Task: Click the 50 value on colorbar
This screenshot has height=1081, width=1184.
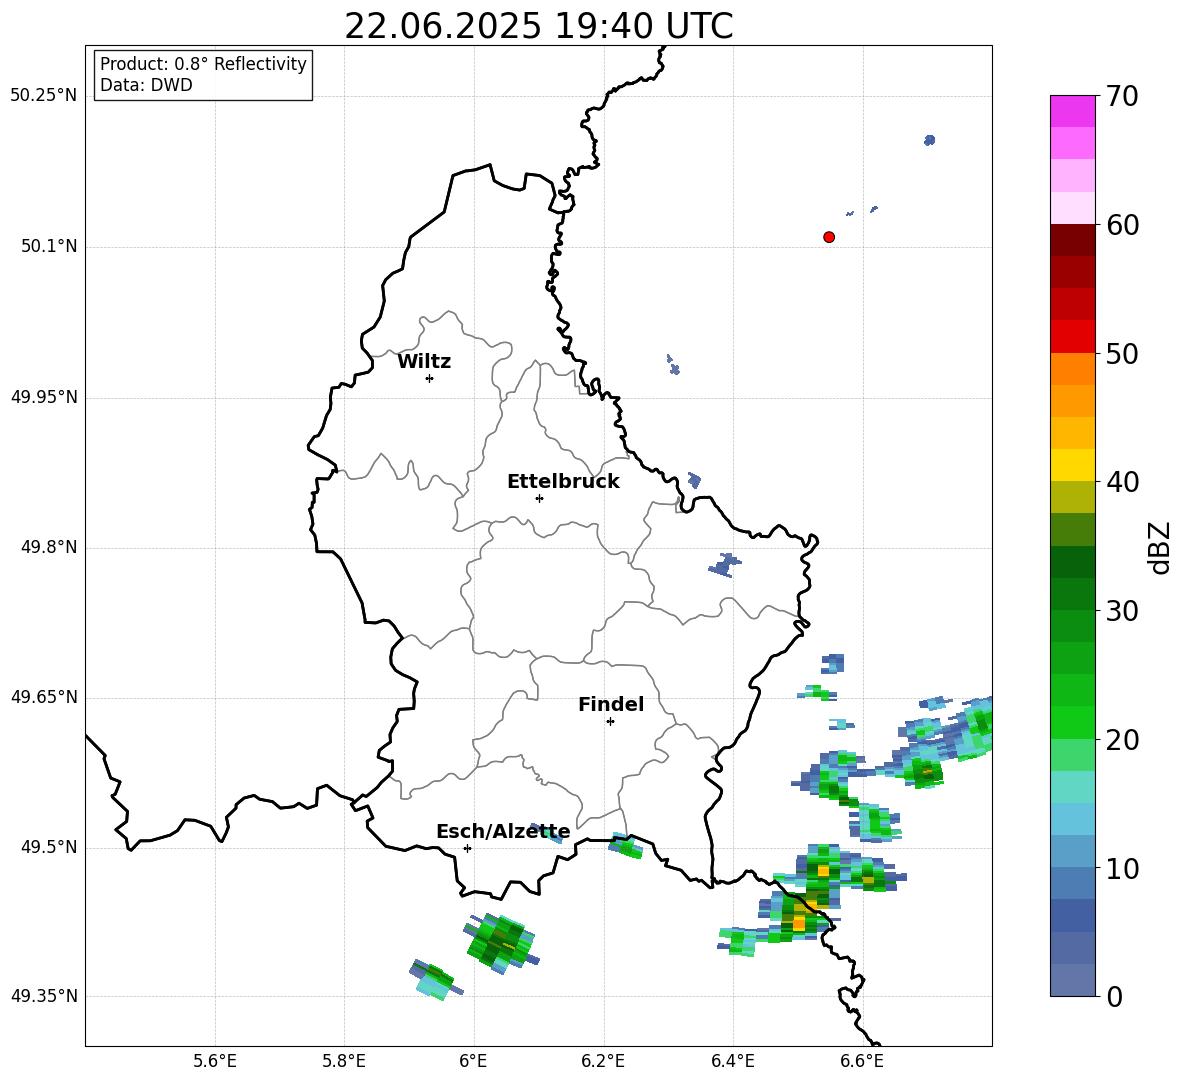Action: coord(1122,354)
